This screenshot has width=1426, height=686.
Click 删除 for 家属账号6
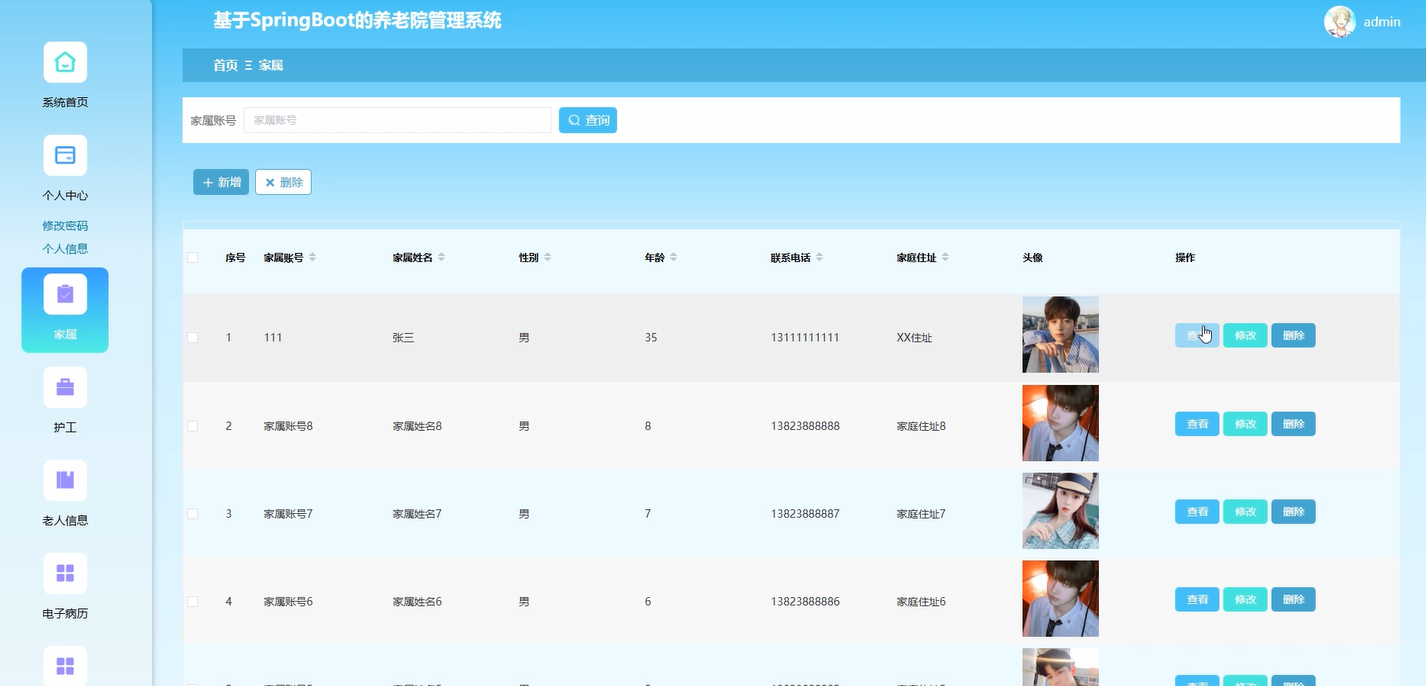1293,600
